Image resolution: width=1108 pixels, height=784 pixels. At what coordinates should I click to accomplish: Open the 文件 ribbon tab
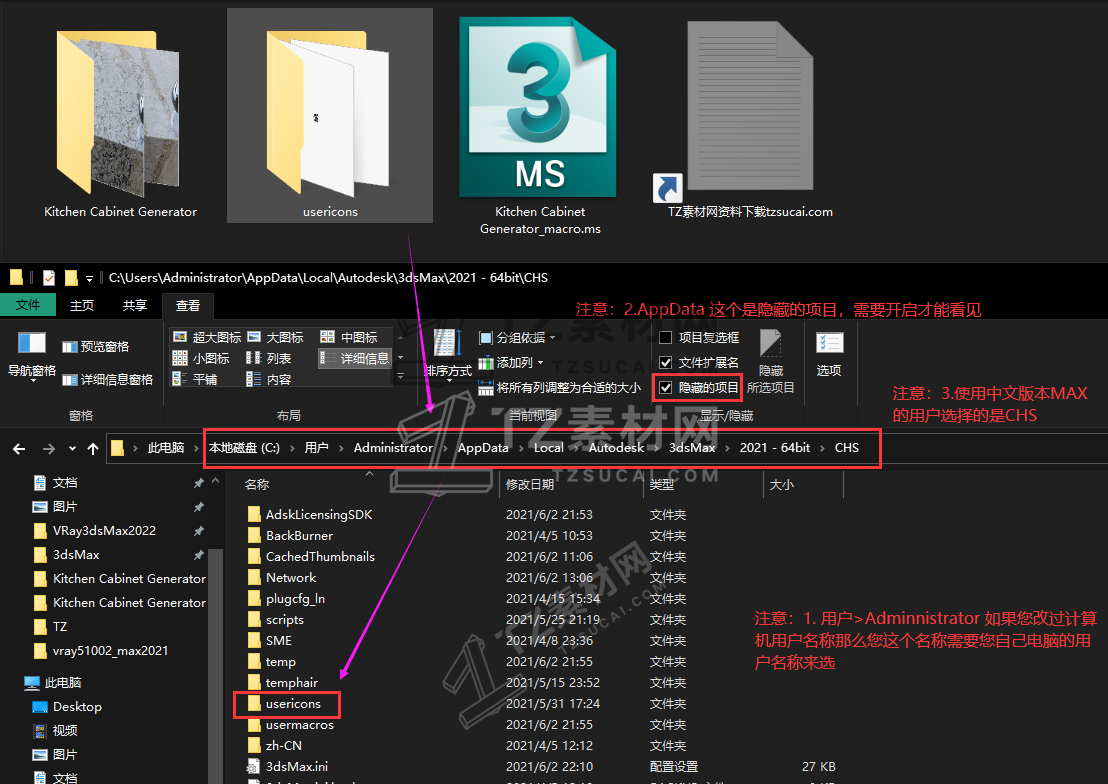(x=28, y=305)
